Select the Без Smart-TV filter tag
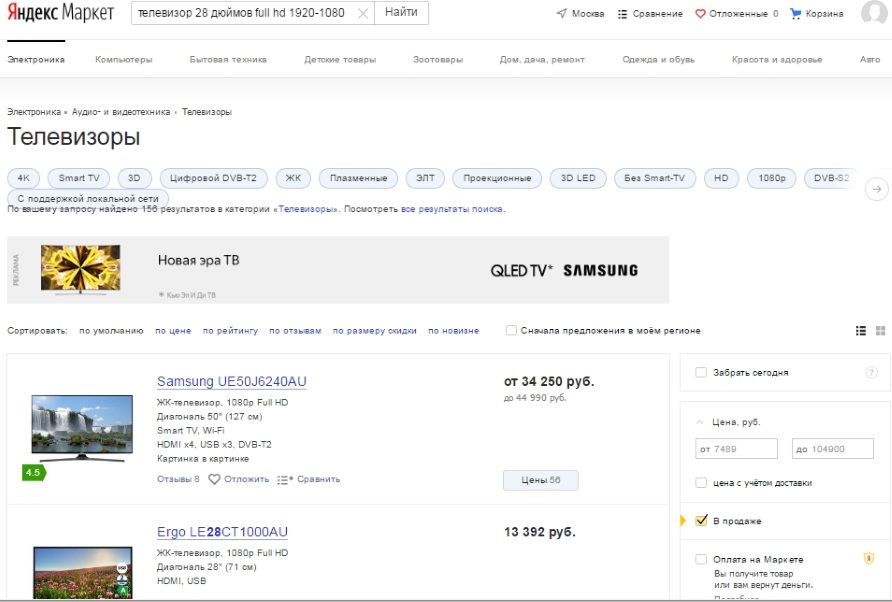This screenshot has height=602, width=892. [655, 178]
